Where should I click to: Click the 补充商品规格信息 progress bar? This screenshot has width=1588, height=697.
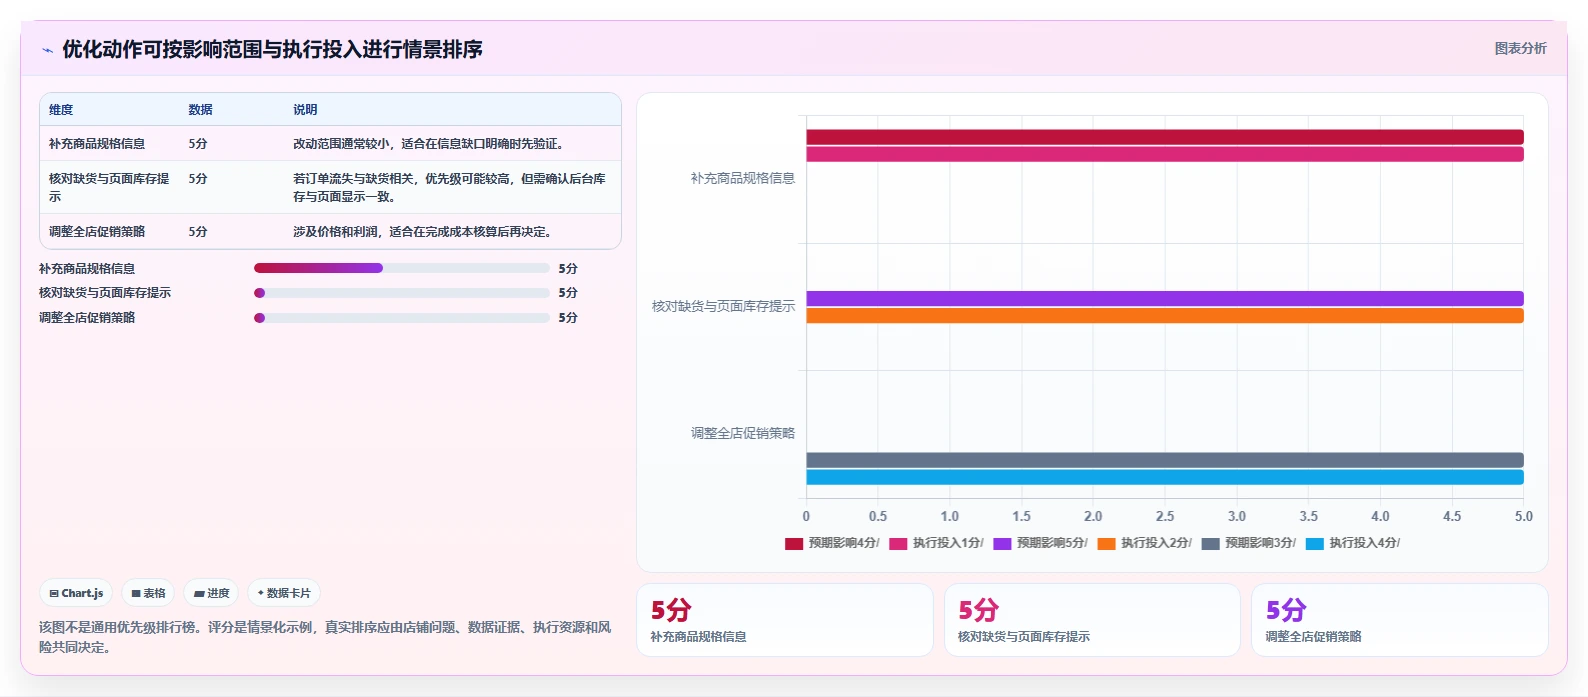point(402,268)
